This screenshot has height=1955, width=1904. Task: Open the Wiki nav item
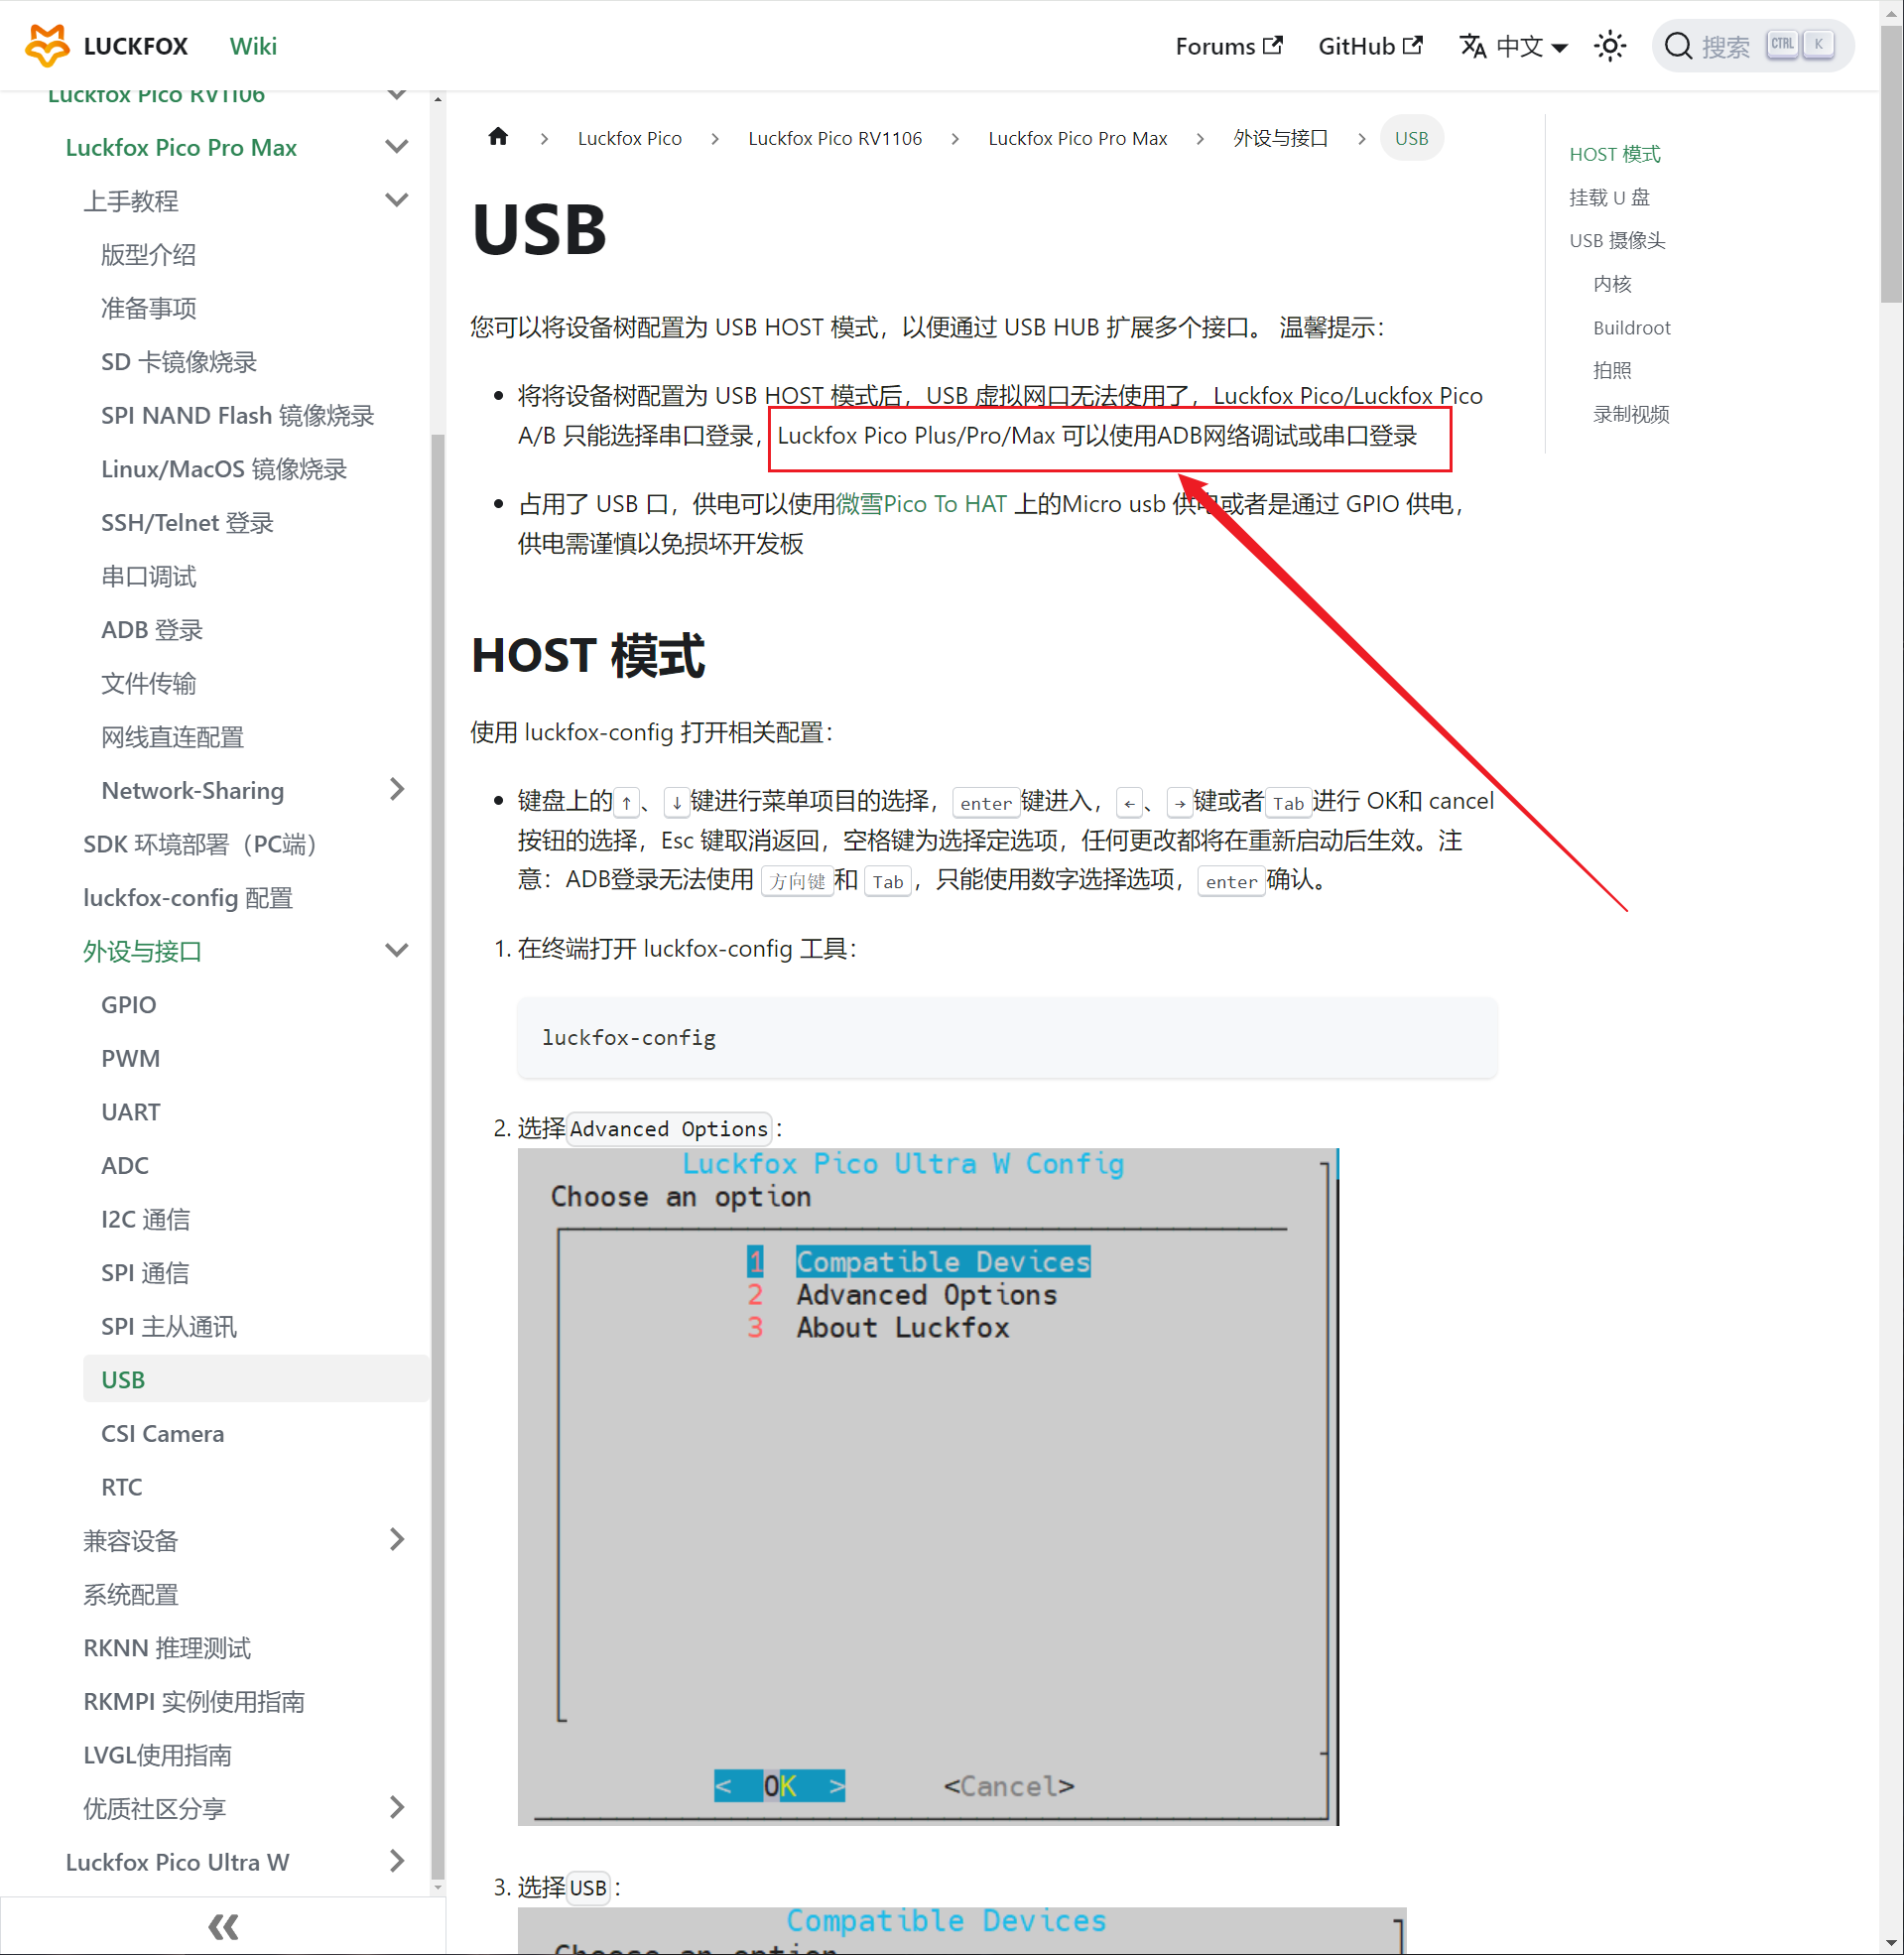[x=253, y=46]
